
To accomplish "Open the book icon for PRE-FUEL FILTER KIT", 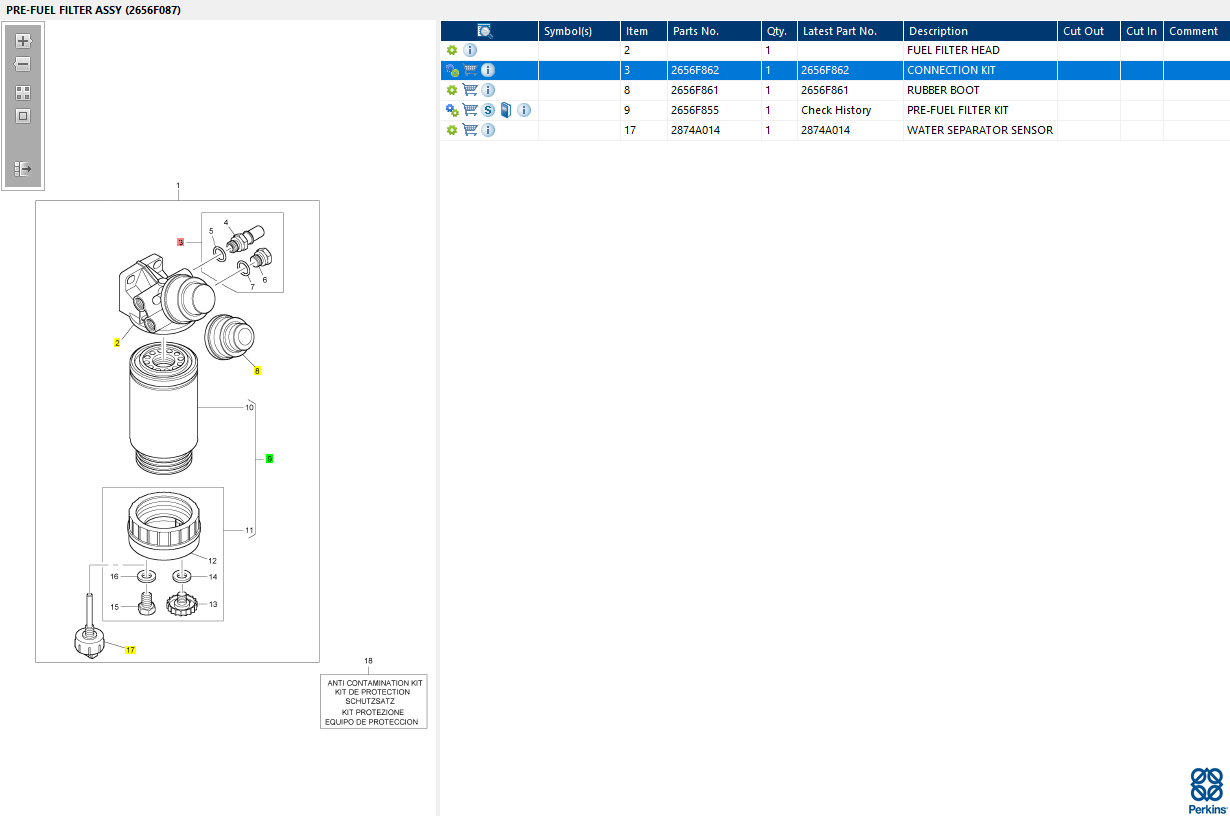I will (x=506, y=110).
